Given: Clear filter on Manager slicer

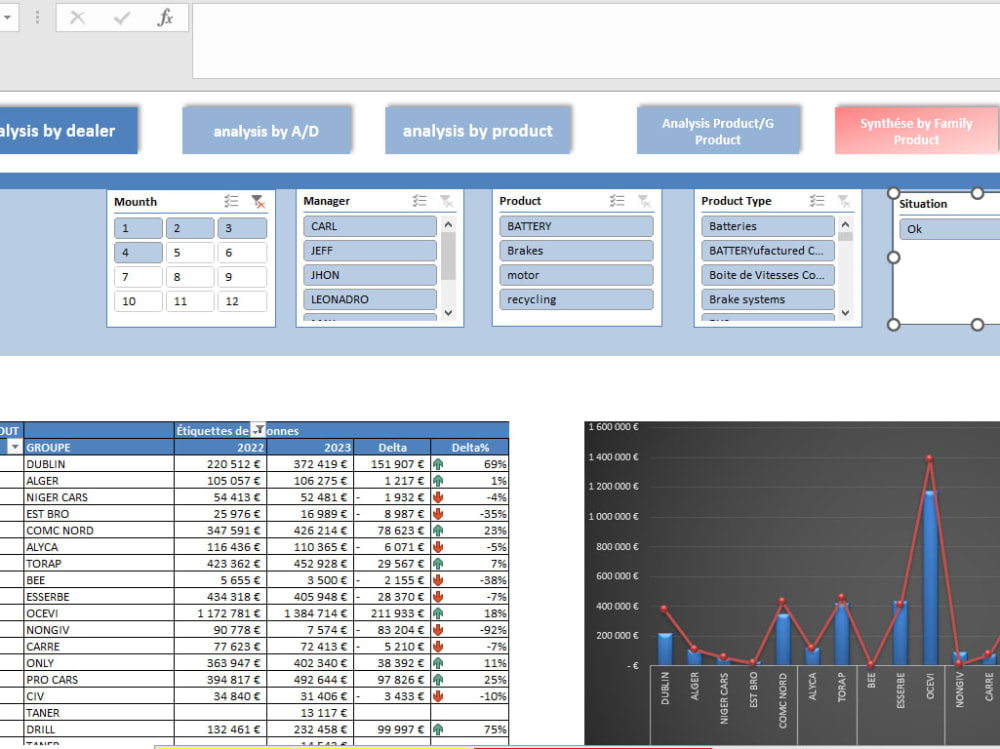Looking at the screenshot, I should tap(446, 201).
